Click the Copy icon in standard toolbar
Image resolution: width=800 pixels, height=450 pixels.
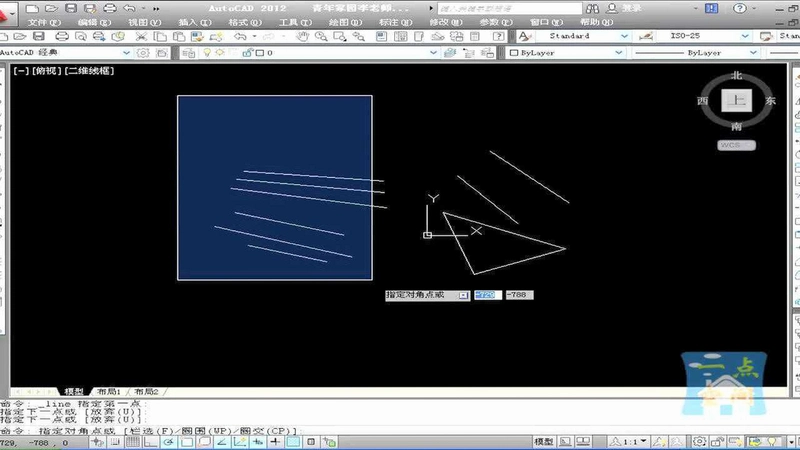point(160,36)
